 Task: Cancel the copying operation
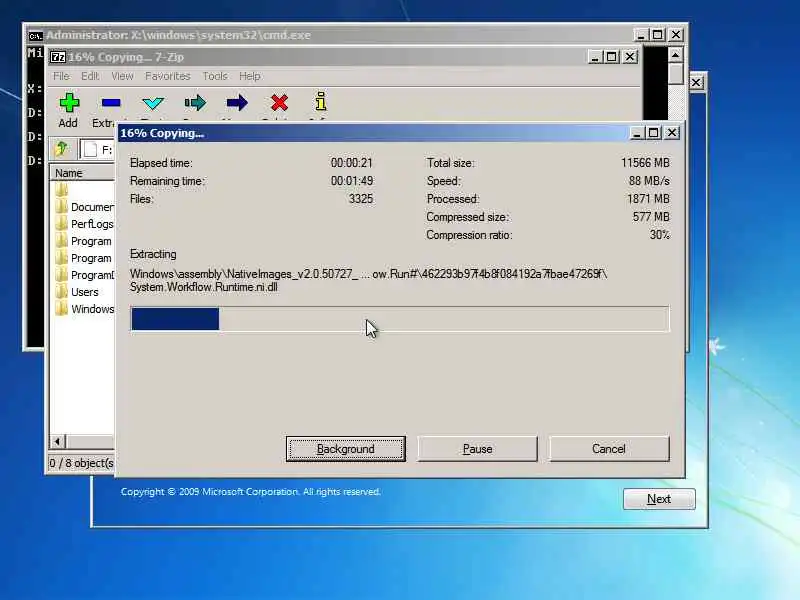coord(609,449)
